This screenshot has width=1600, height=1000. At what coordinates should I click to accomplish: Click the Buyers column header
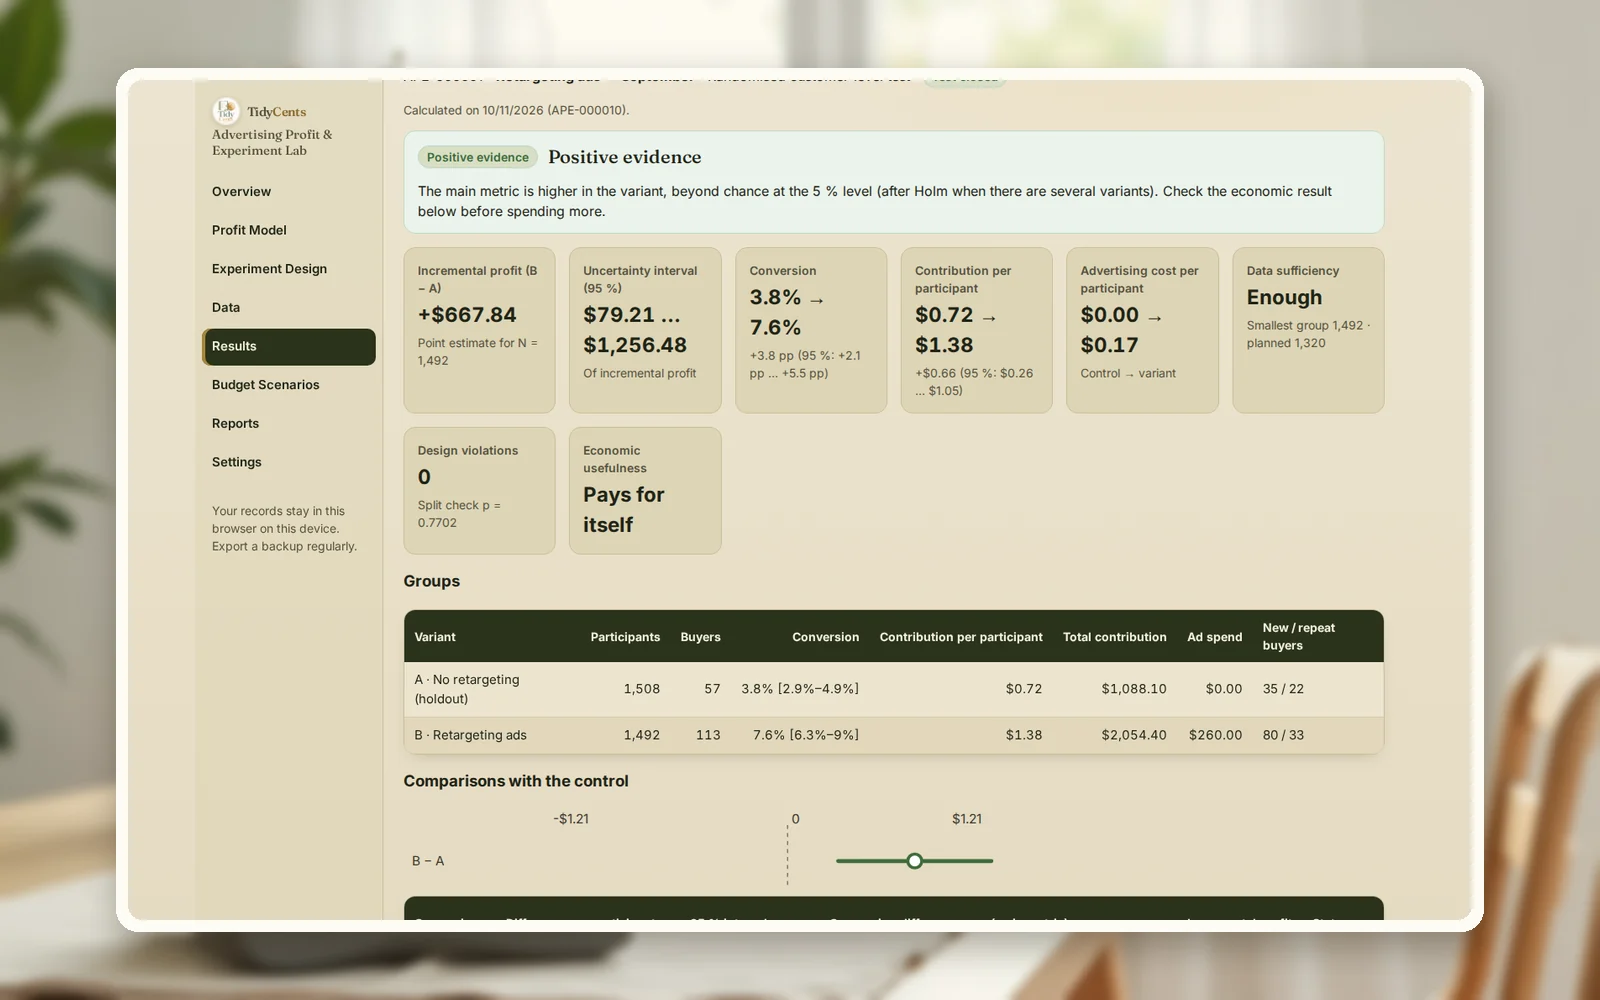(700, 637)
